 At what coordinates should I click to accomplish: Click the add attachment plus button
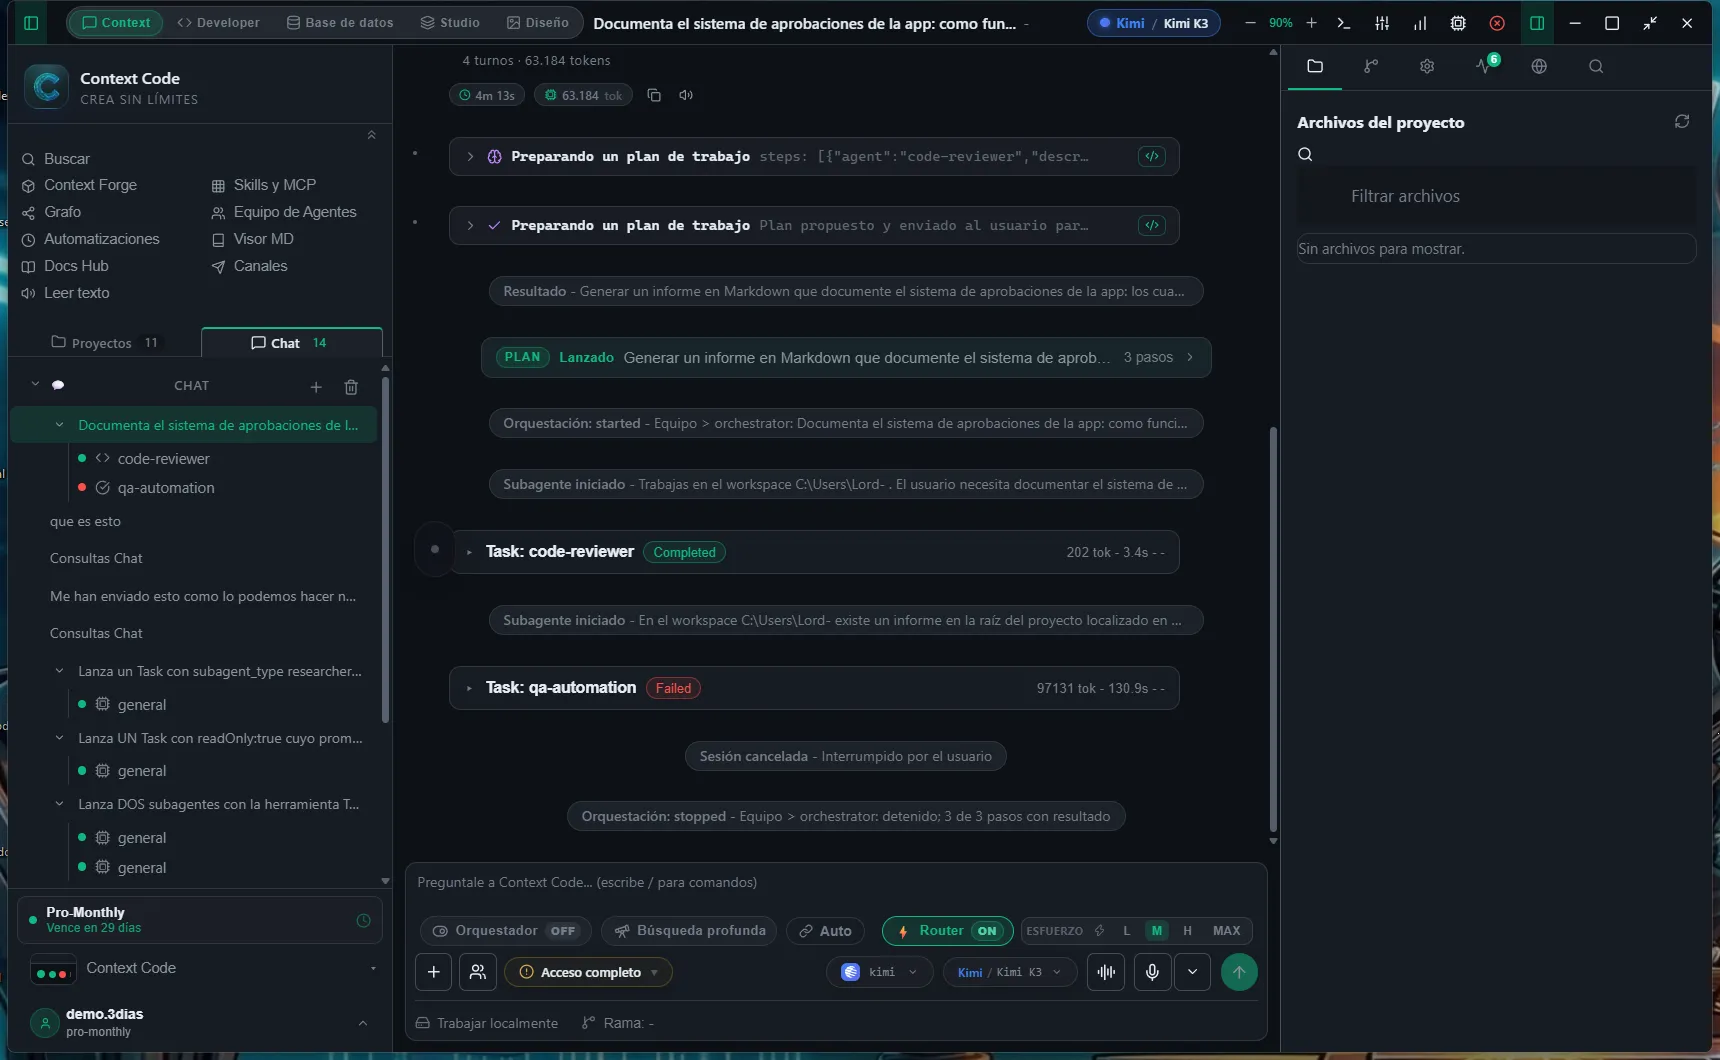pyautogui.click(x=433, y=972)
